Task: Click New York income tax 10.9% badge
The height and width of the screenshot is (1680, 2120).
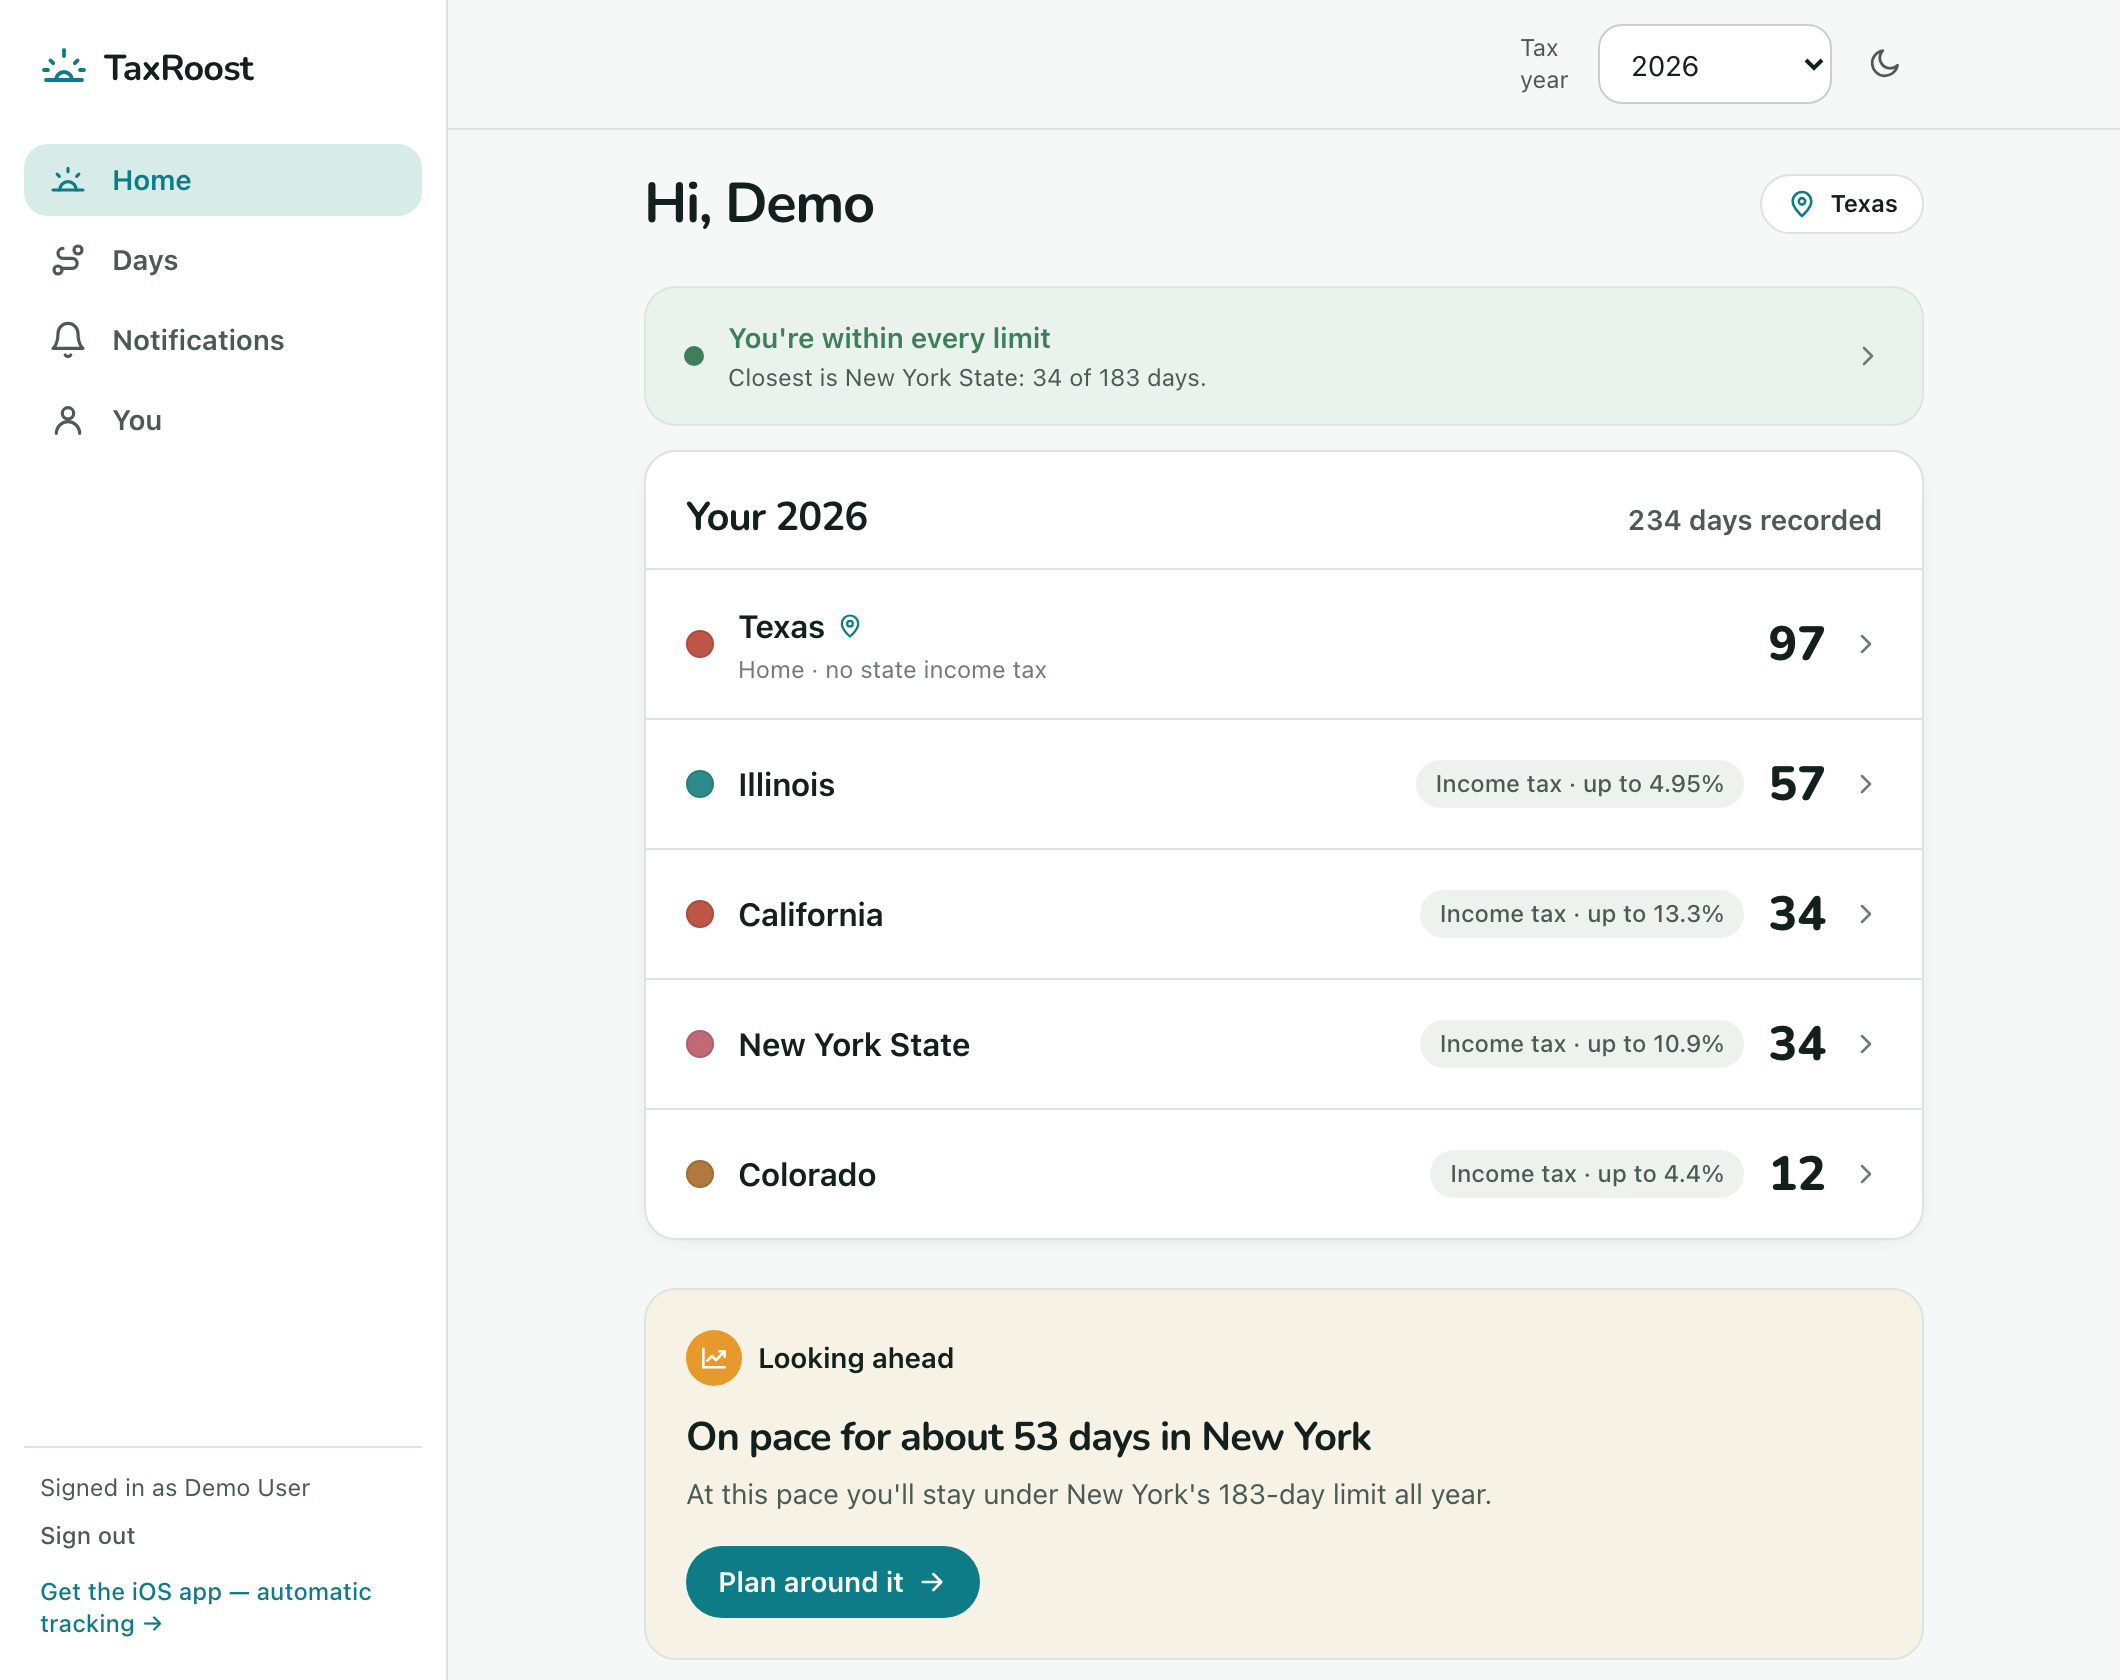Action: tap(1582, 1044)
